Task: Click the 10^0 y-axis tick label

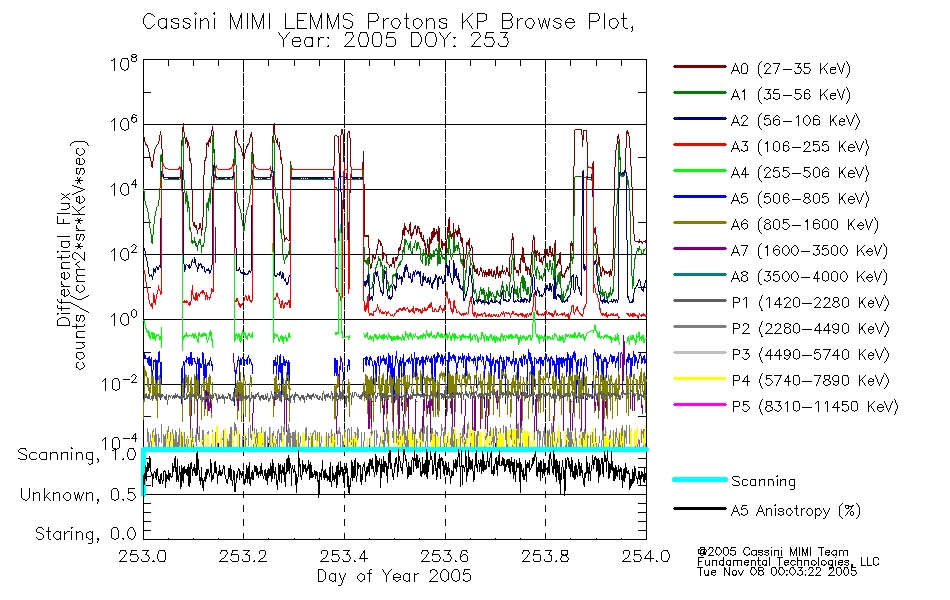Action: pyautogui.click(x=124, y=319)
